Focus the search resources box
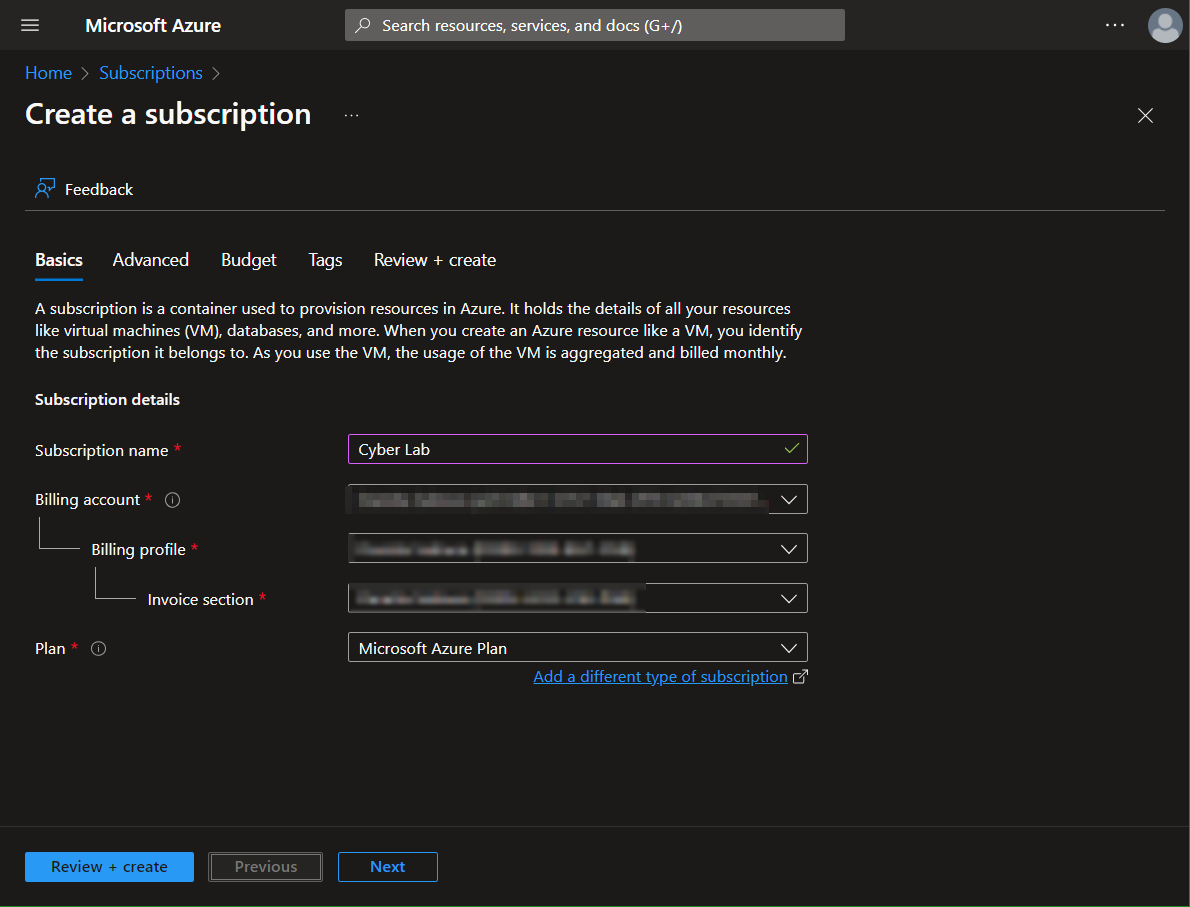 [595, 25]
